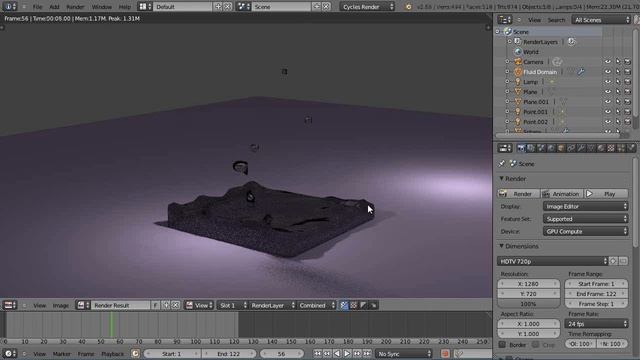
Task: Play the timeline animation forward
Action: [347, 353]
